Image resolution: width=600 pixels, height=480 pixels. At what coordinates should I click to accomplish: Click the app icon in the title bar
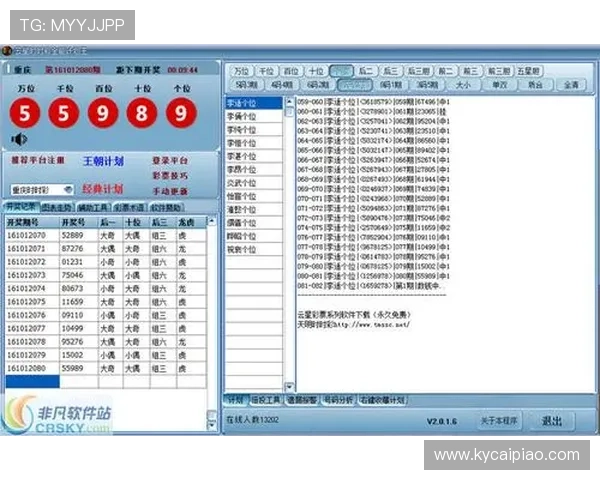point(7,51)
